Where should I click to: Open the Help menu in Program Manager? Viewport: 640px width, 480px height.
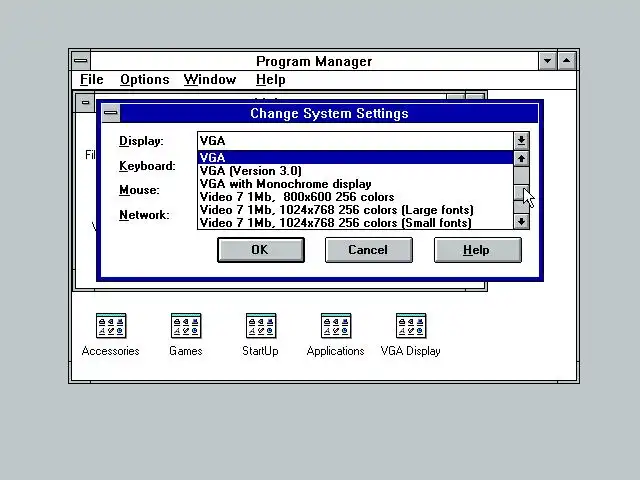[x=270, y=79]
